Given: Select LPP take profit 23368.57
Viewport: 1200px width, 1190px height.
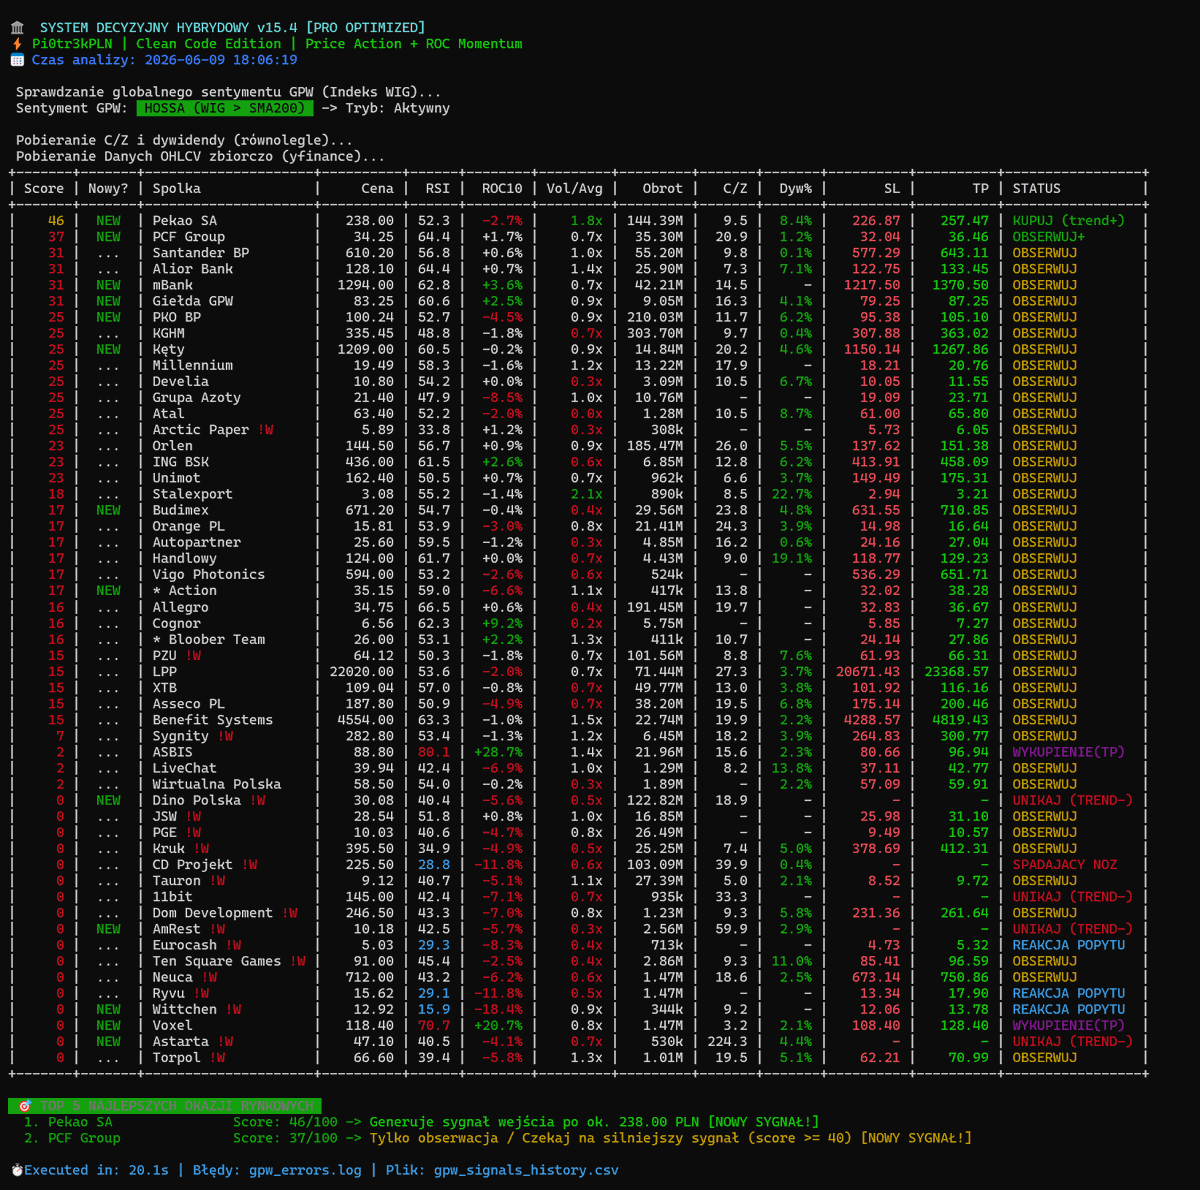Looking at the screenshot, I should [x=957, y=672].
